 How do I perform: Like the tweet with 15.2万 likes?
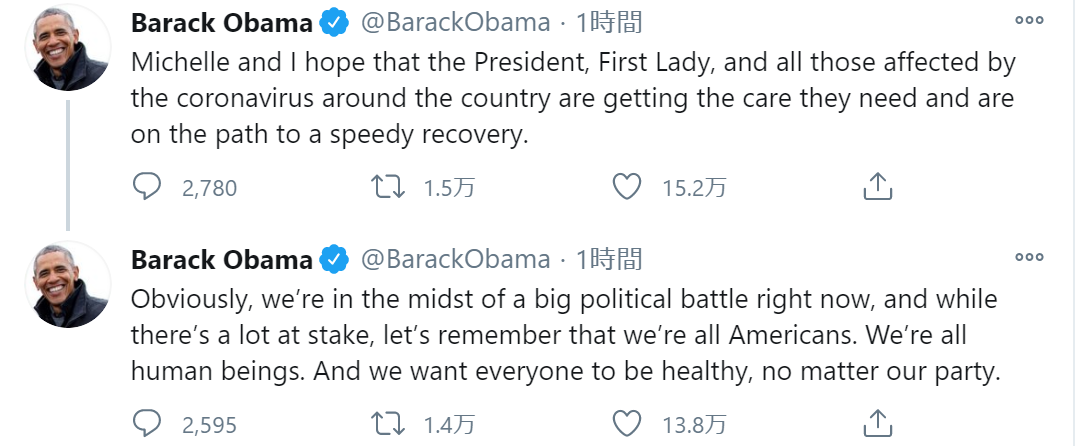[x=626, y=187]
